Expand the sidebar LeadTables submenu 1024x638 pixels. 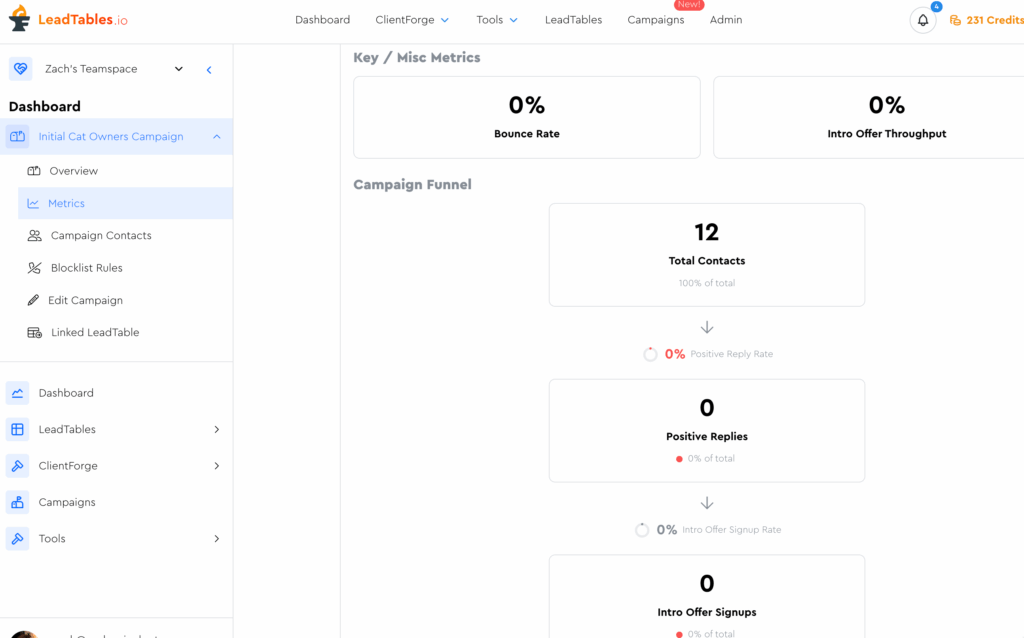[216, 430]
